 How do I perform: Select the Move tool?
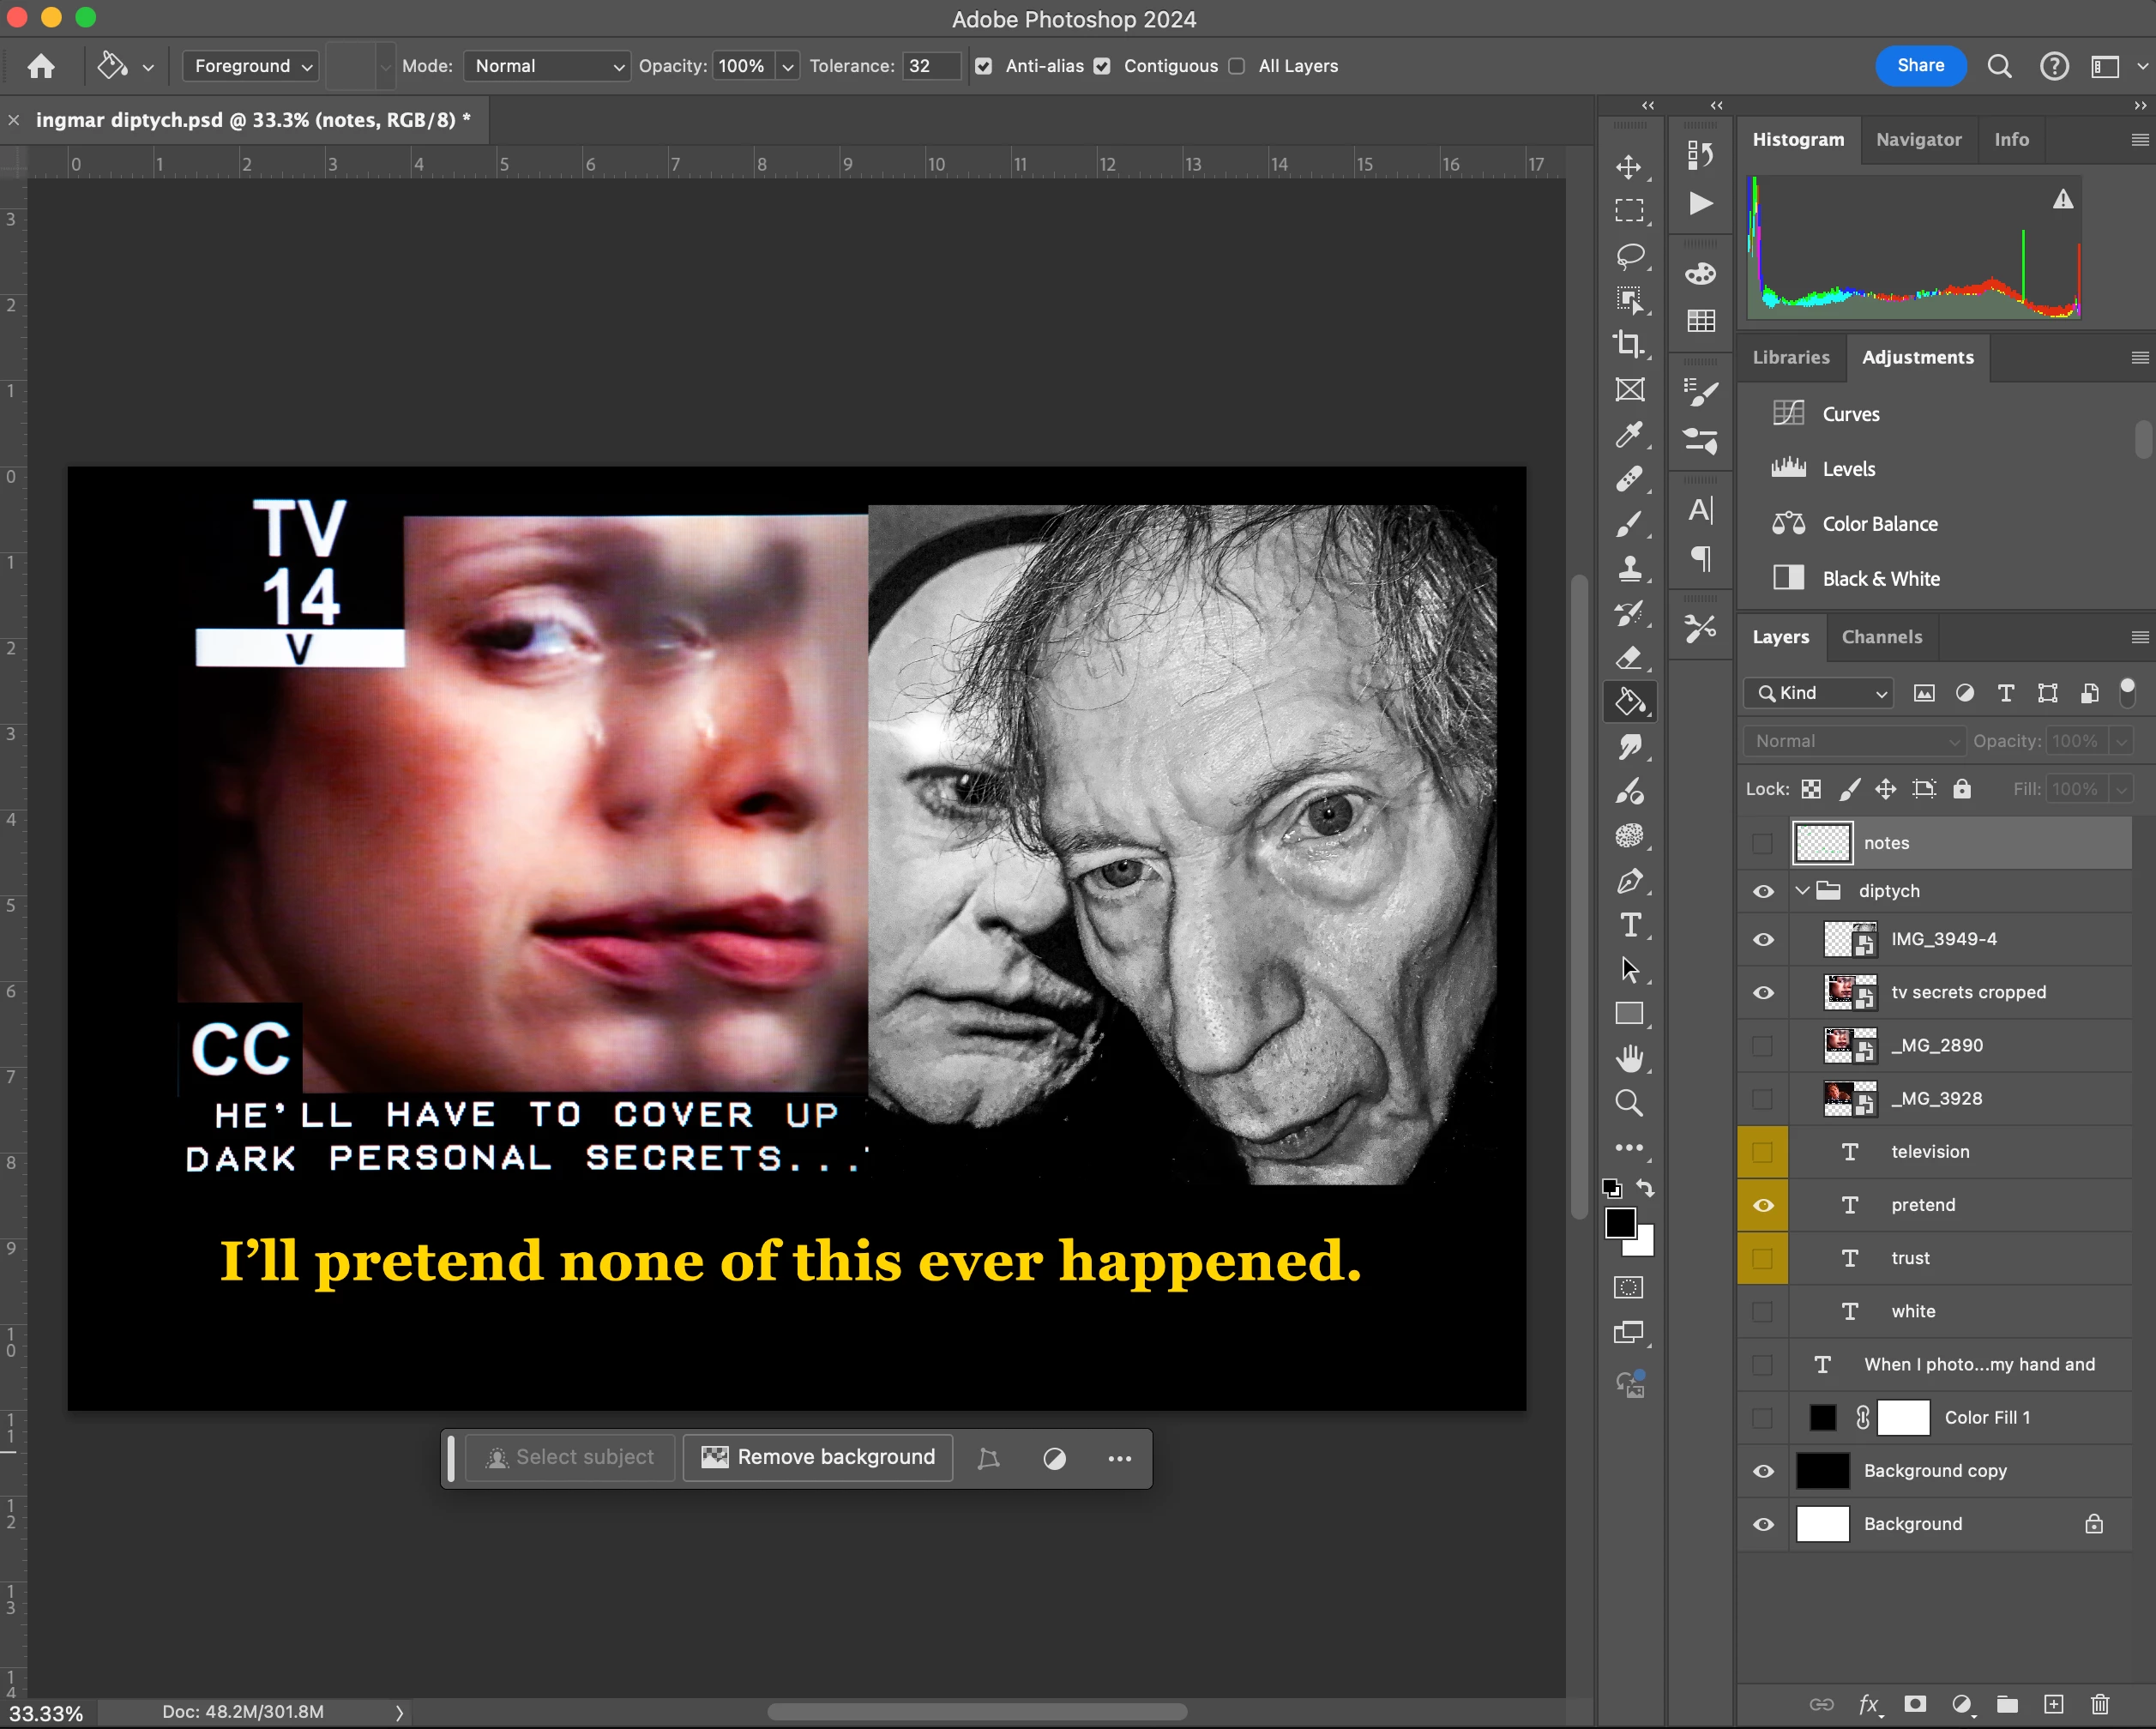1629,167
